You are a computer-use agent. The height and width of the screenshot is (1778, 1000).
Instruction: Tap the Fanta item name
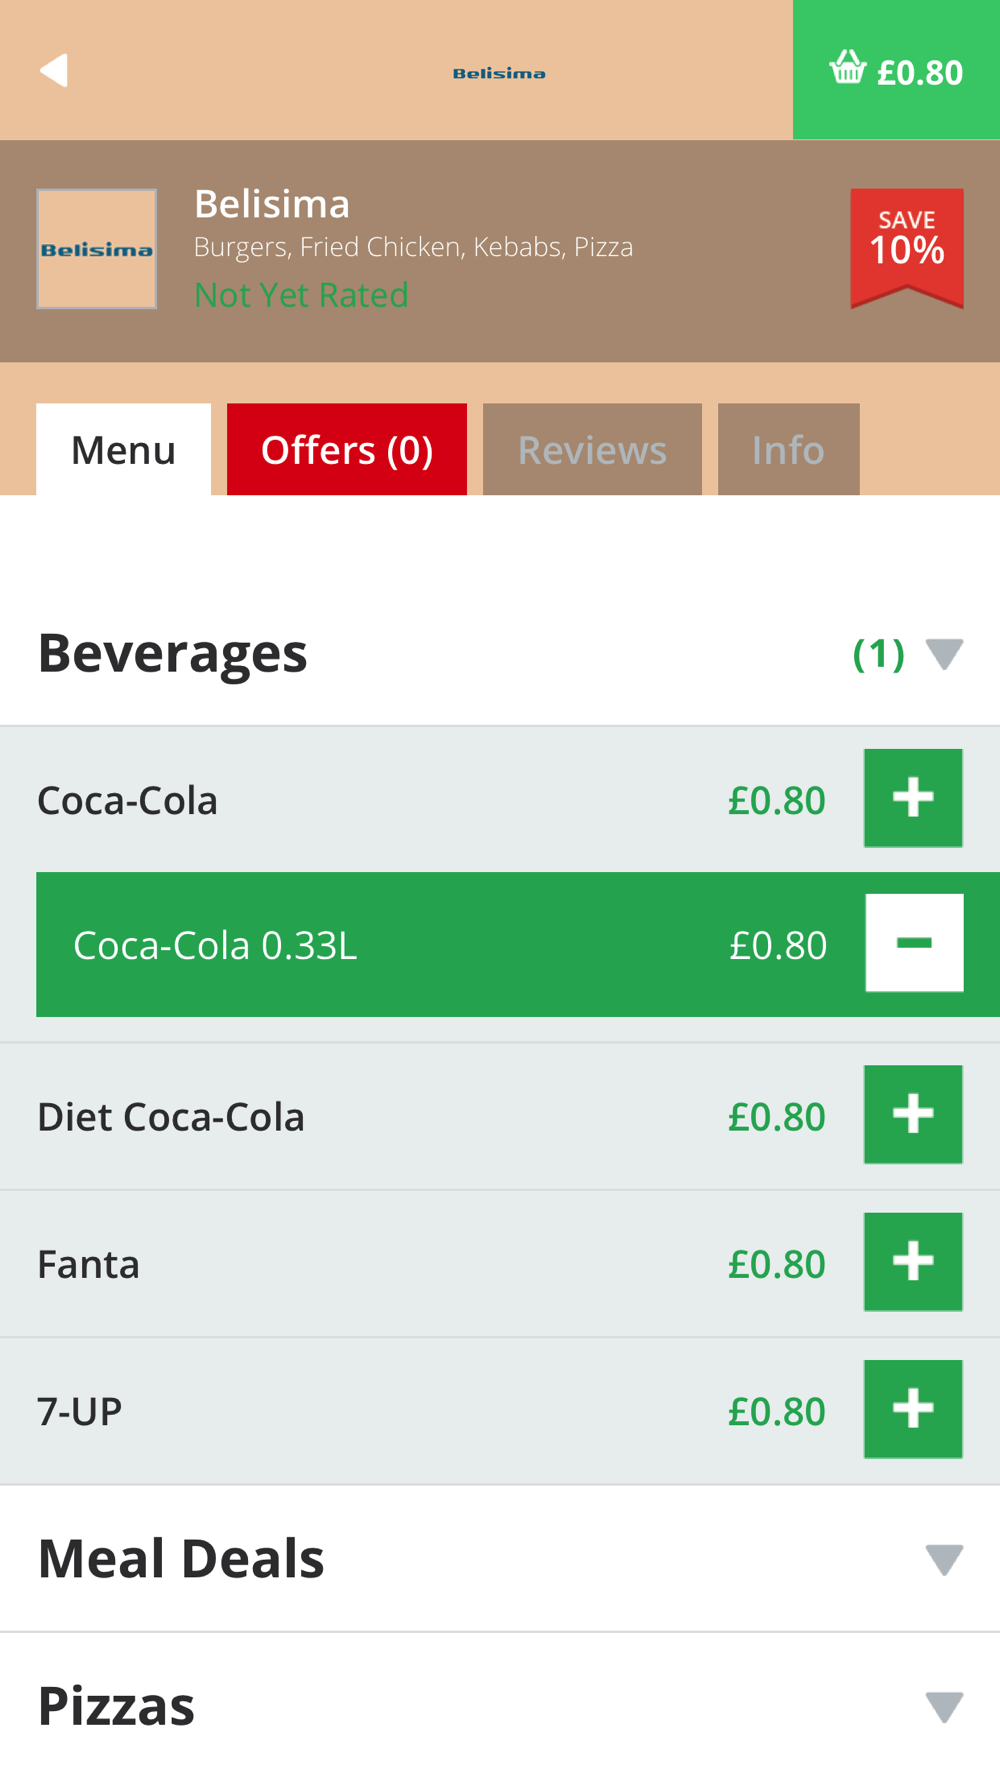88,1264
